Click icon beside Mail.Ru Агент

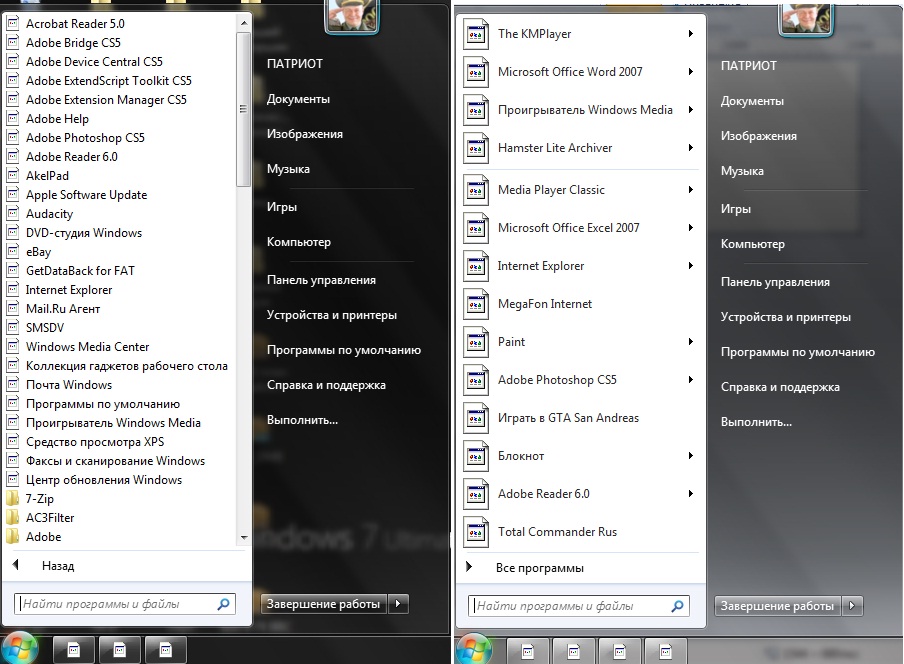click(13, 309)
